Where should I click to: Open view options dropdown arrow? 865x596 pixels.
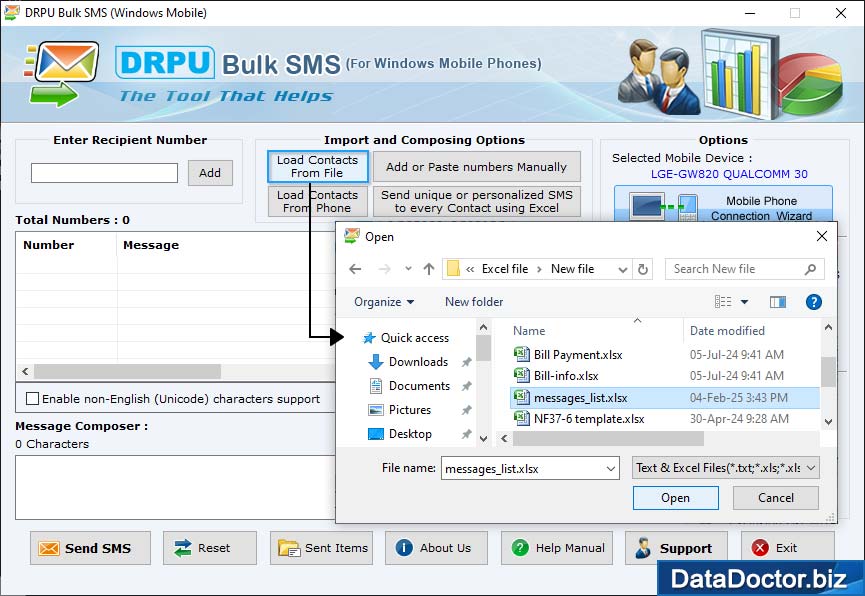point(744,302)
